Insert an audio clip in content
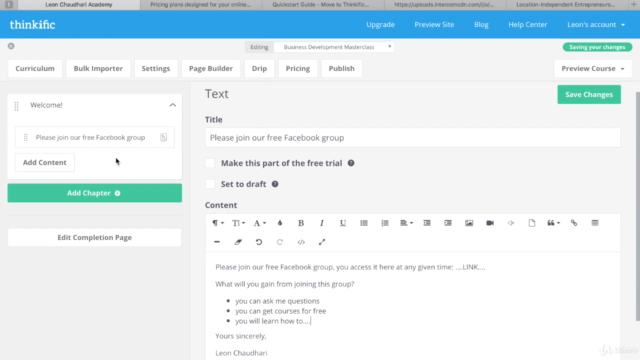 (x=511, y=223)
